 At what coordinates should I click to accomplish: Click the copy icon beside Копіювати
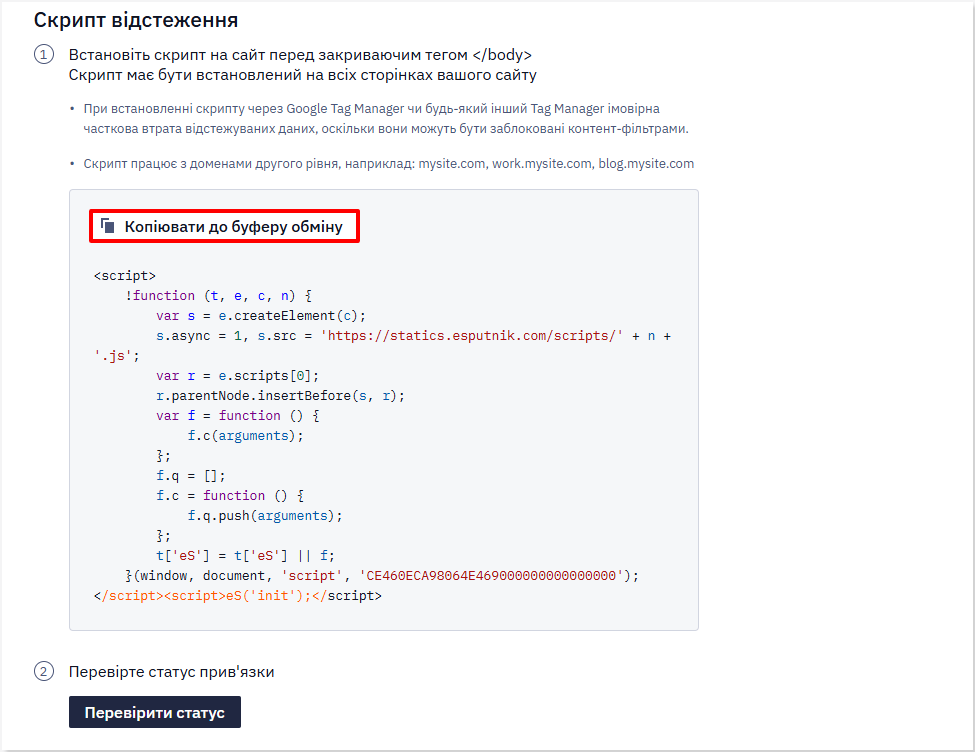point(108,226)
